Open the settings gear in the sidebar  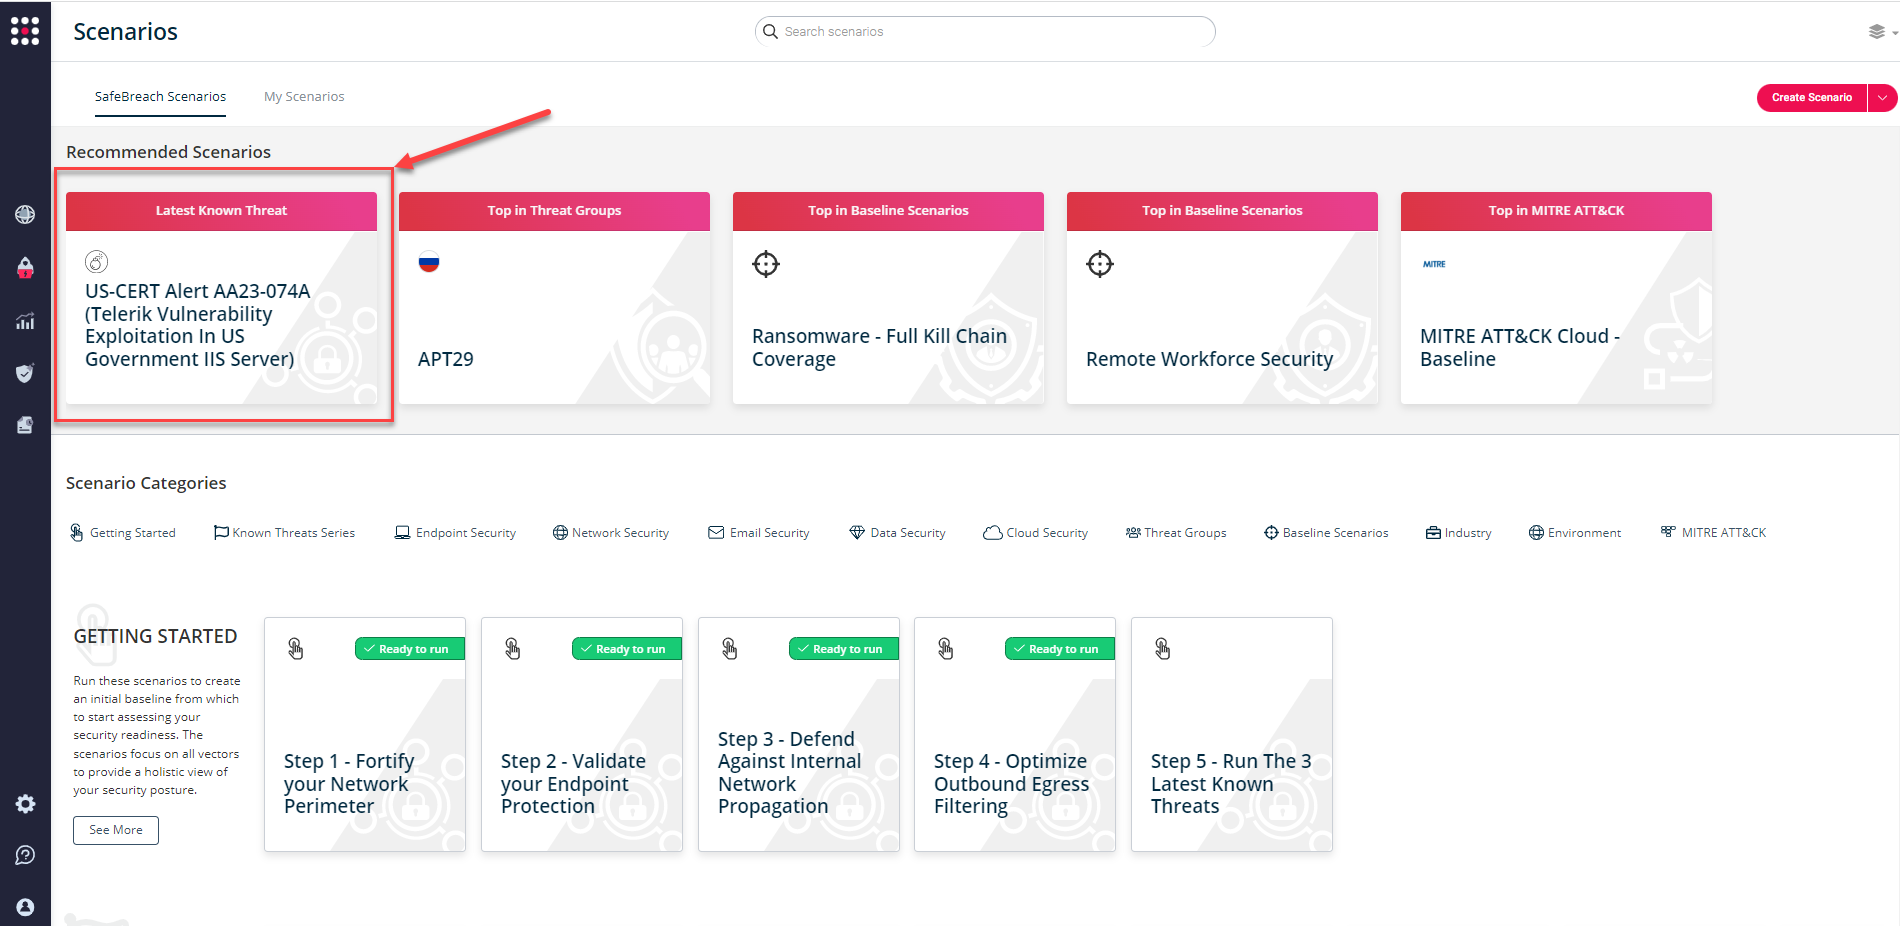point(25,803)
